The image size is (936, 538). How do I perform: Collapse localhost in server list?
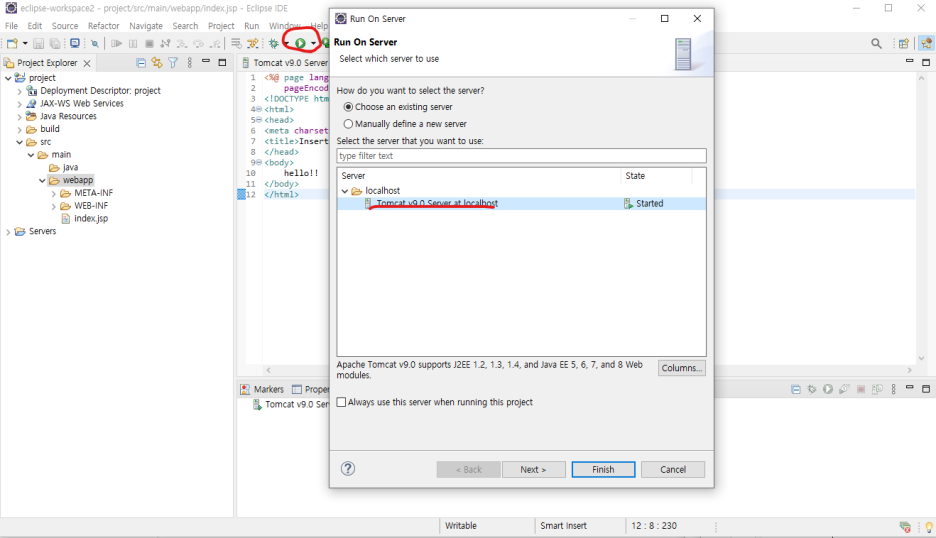click(x=344, y=191)
